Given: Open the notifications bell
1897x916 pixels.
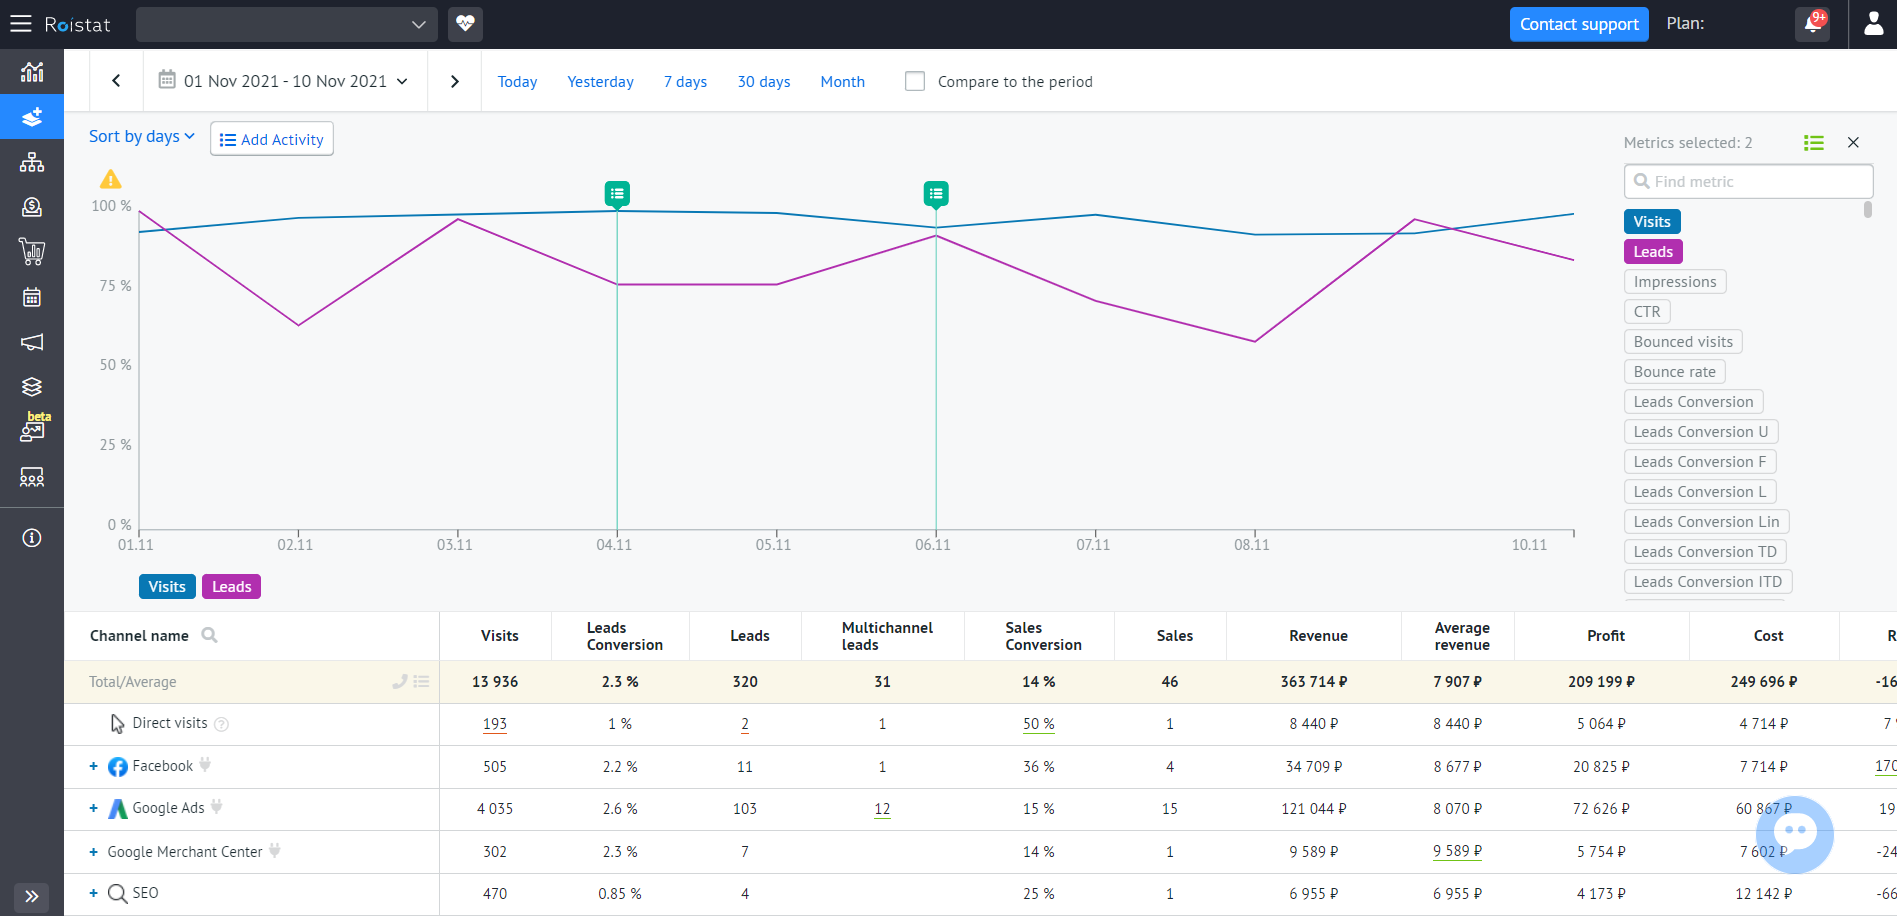Looking at the screenshot, I should pyautogui.click(x=1812, y=24).
